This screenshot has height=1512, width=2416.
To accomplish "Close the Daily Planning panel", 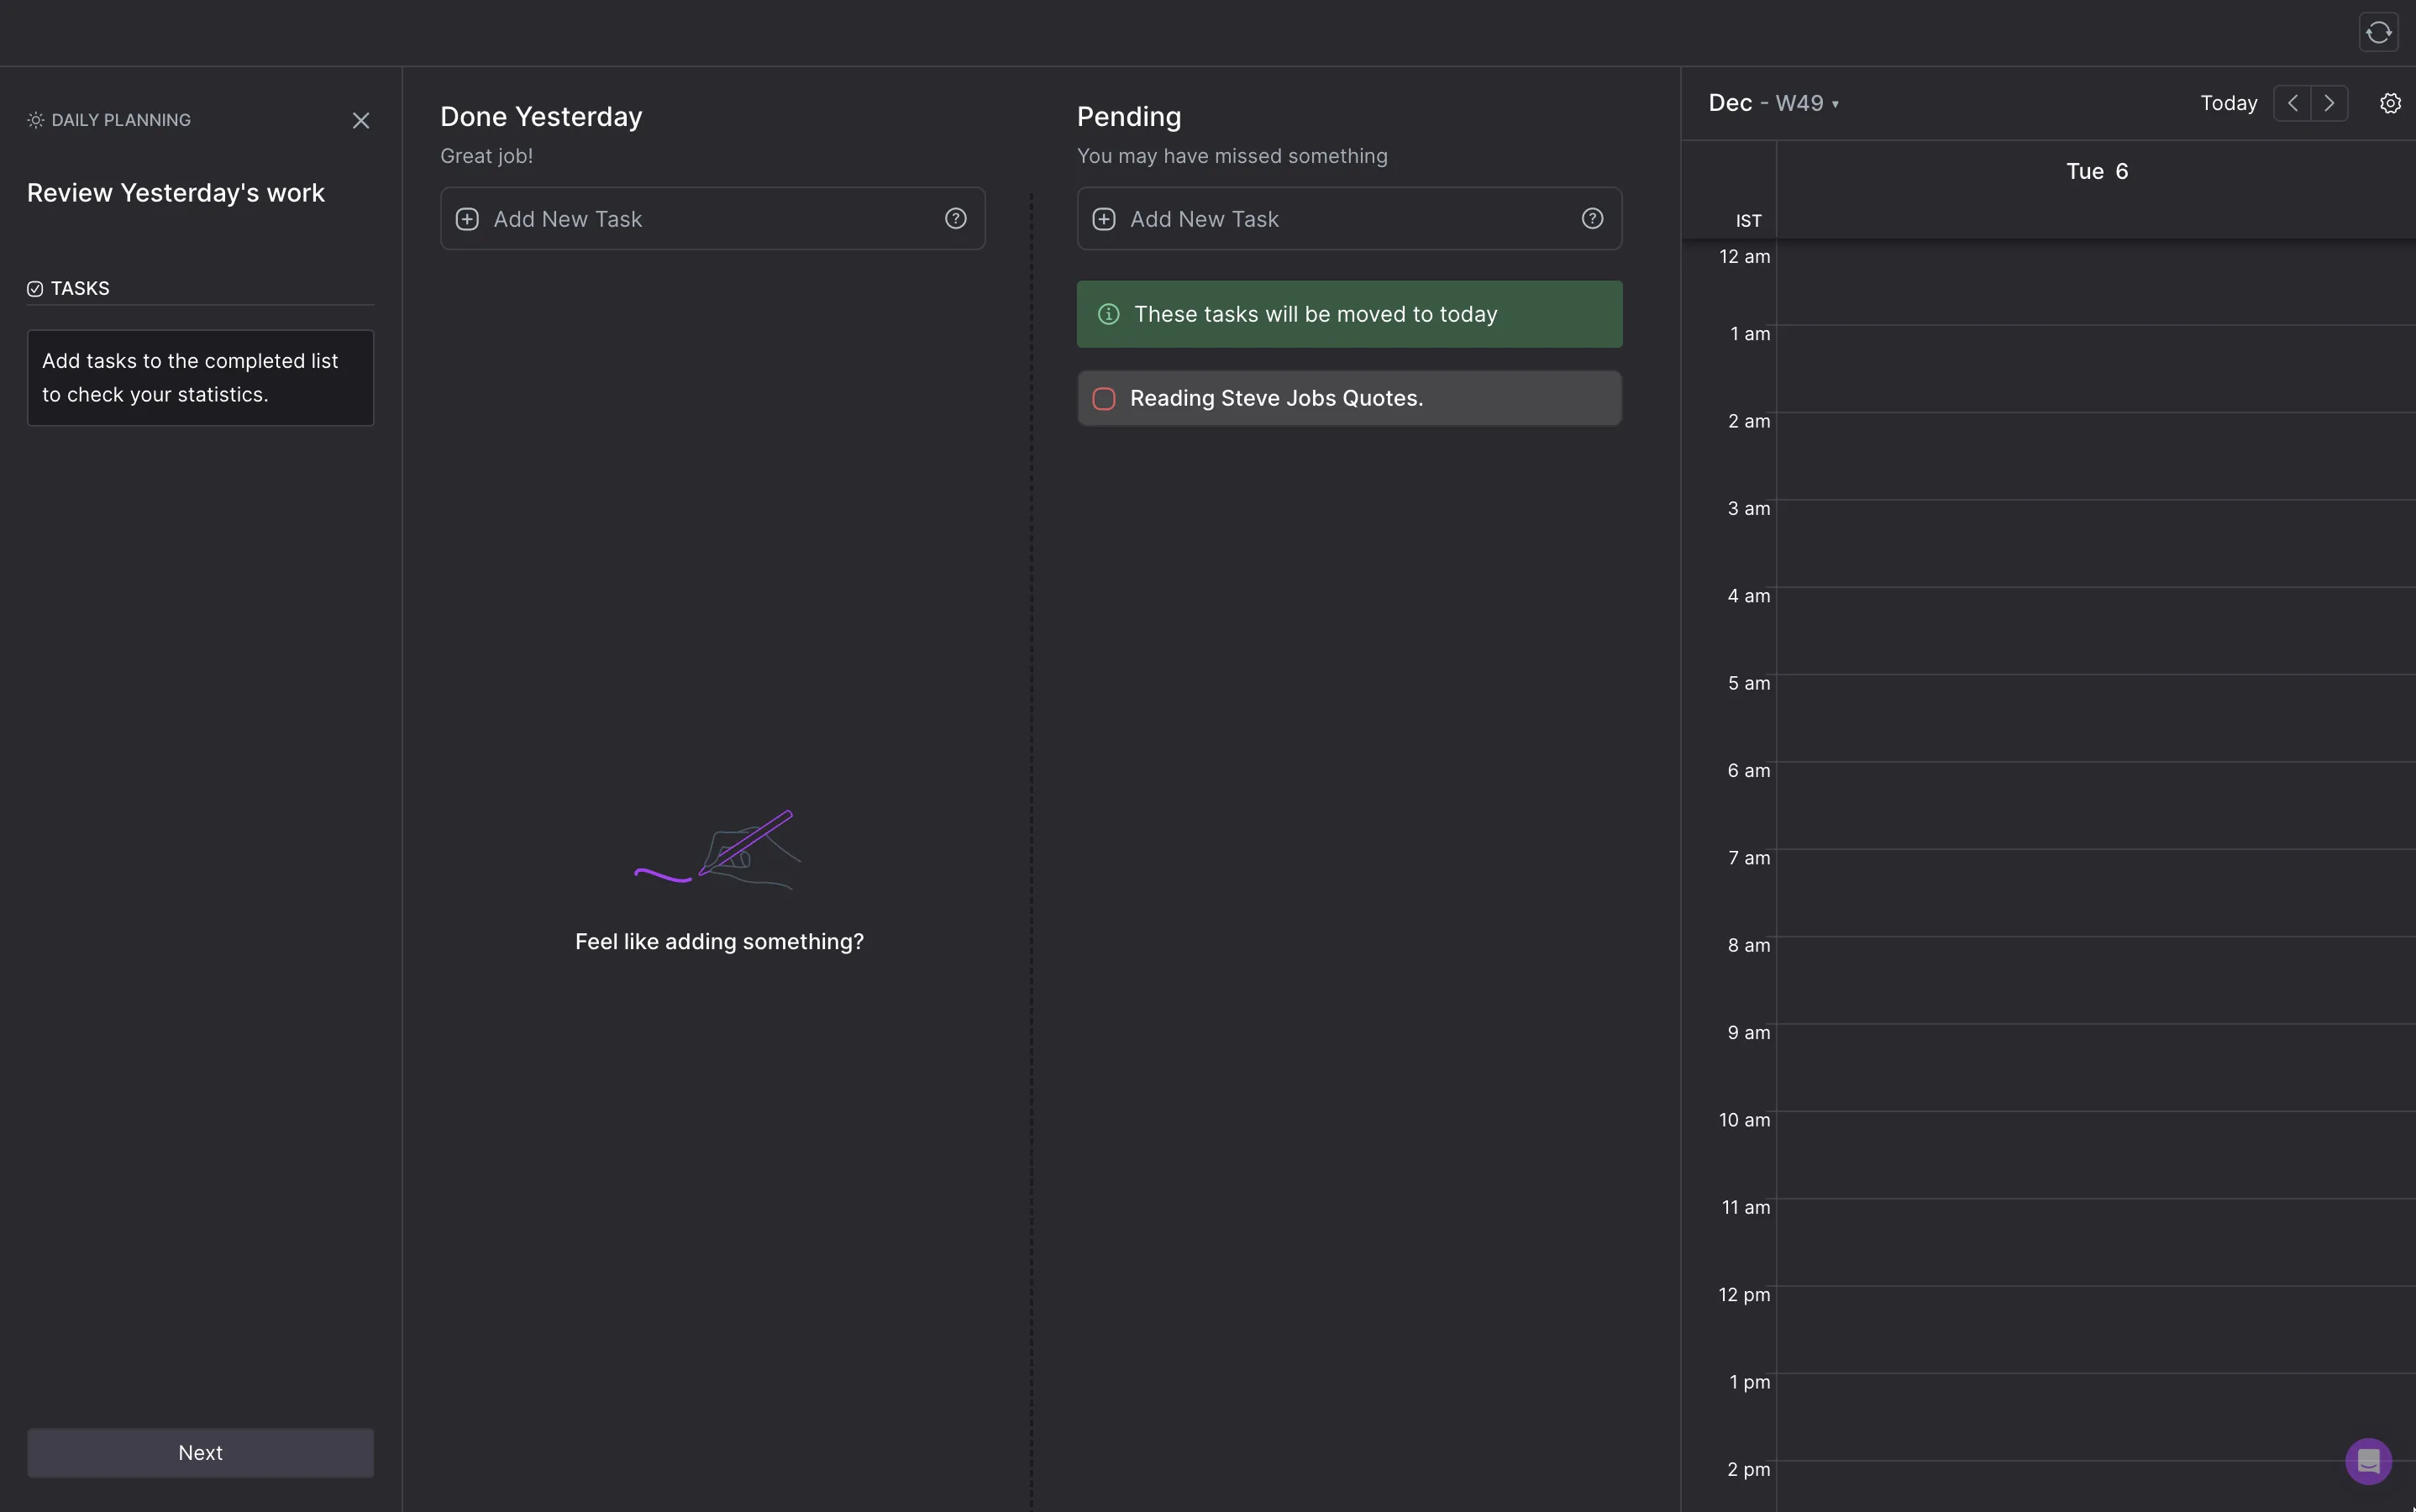I will click(361, 120).
